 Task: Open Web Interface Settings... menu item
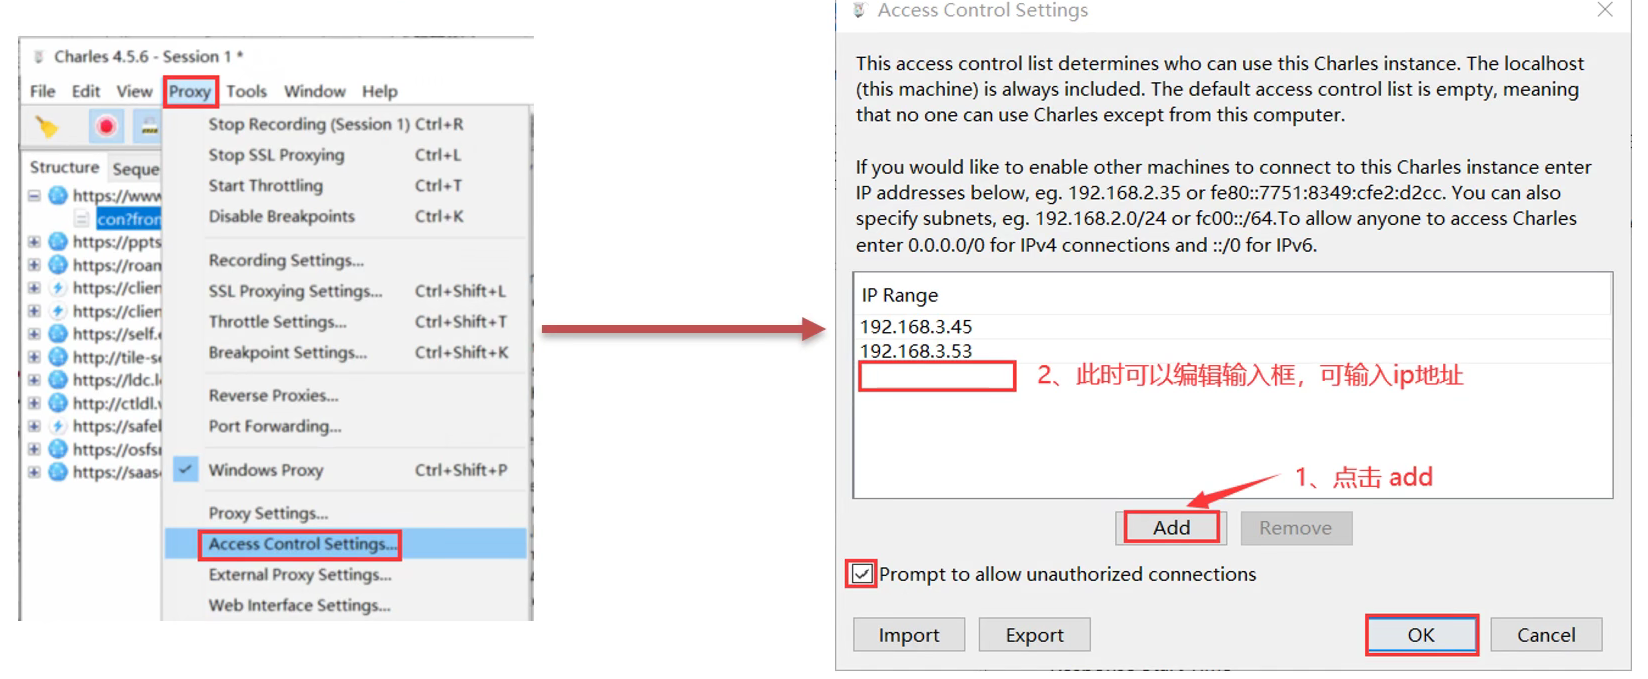click(346, 605)
